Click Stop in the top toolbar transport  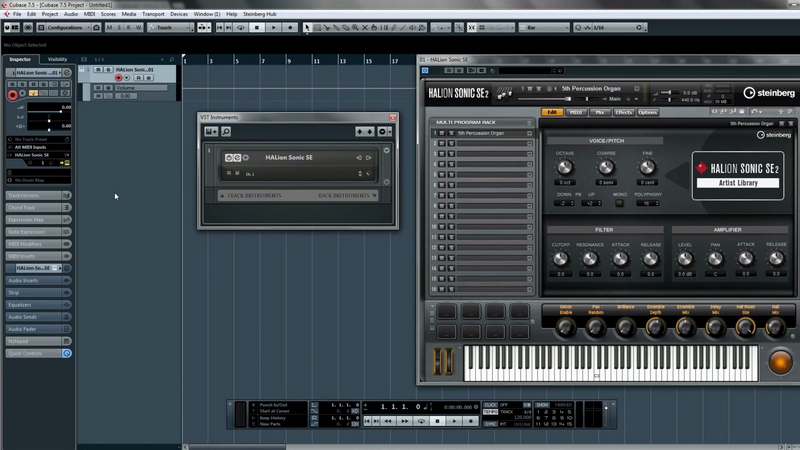tap(257, 28)
